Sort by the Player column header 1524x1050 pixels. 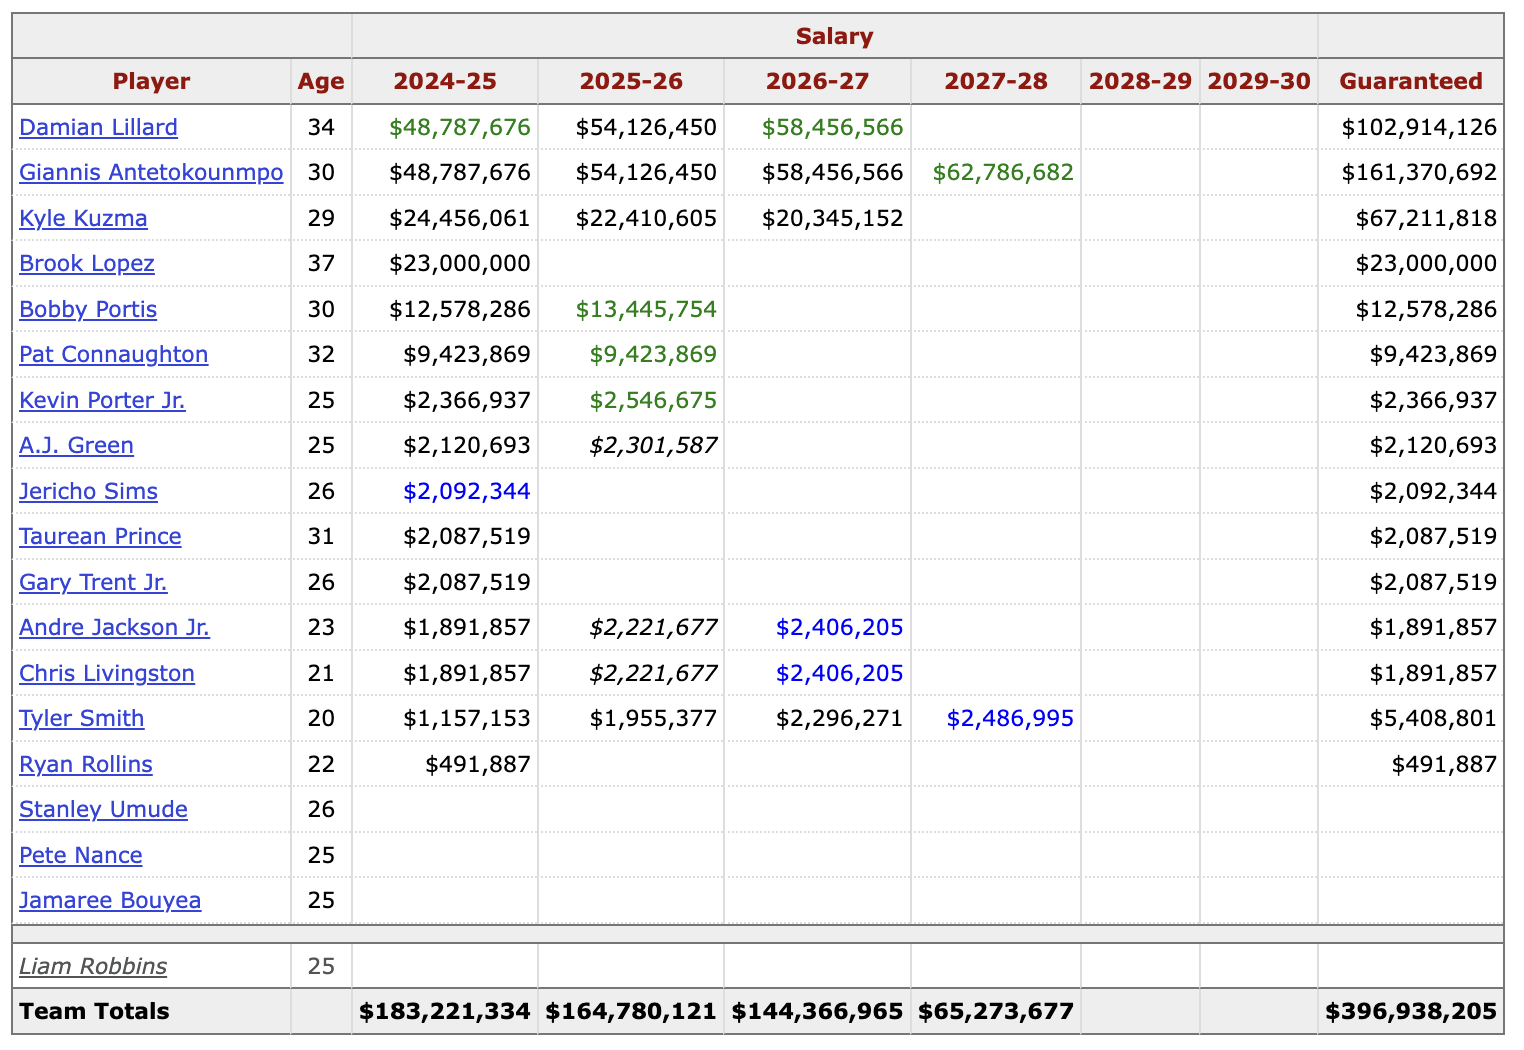151,81
